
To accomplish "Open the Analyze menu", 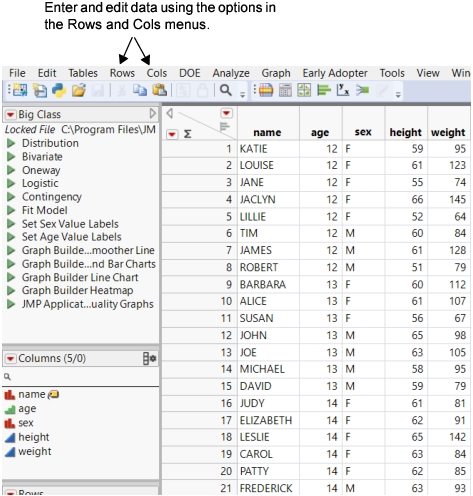I will click(231, 73).
